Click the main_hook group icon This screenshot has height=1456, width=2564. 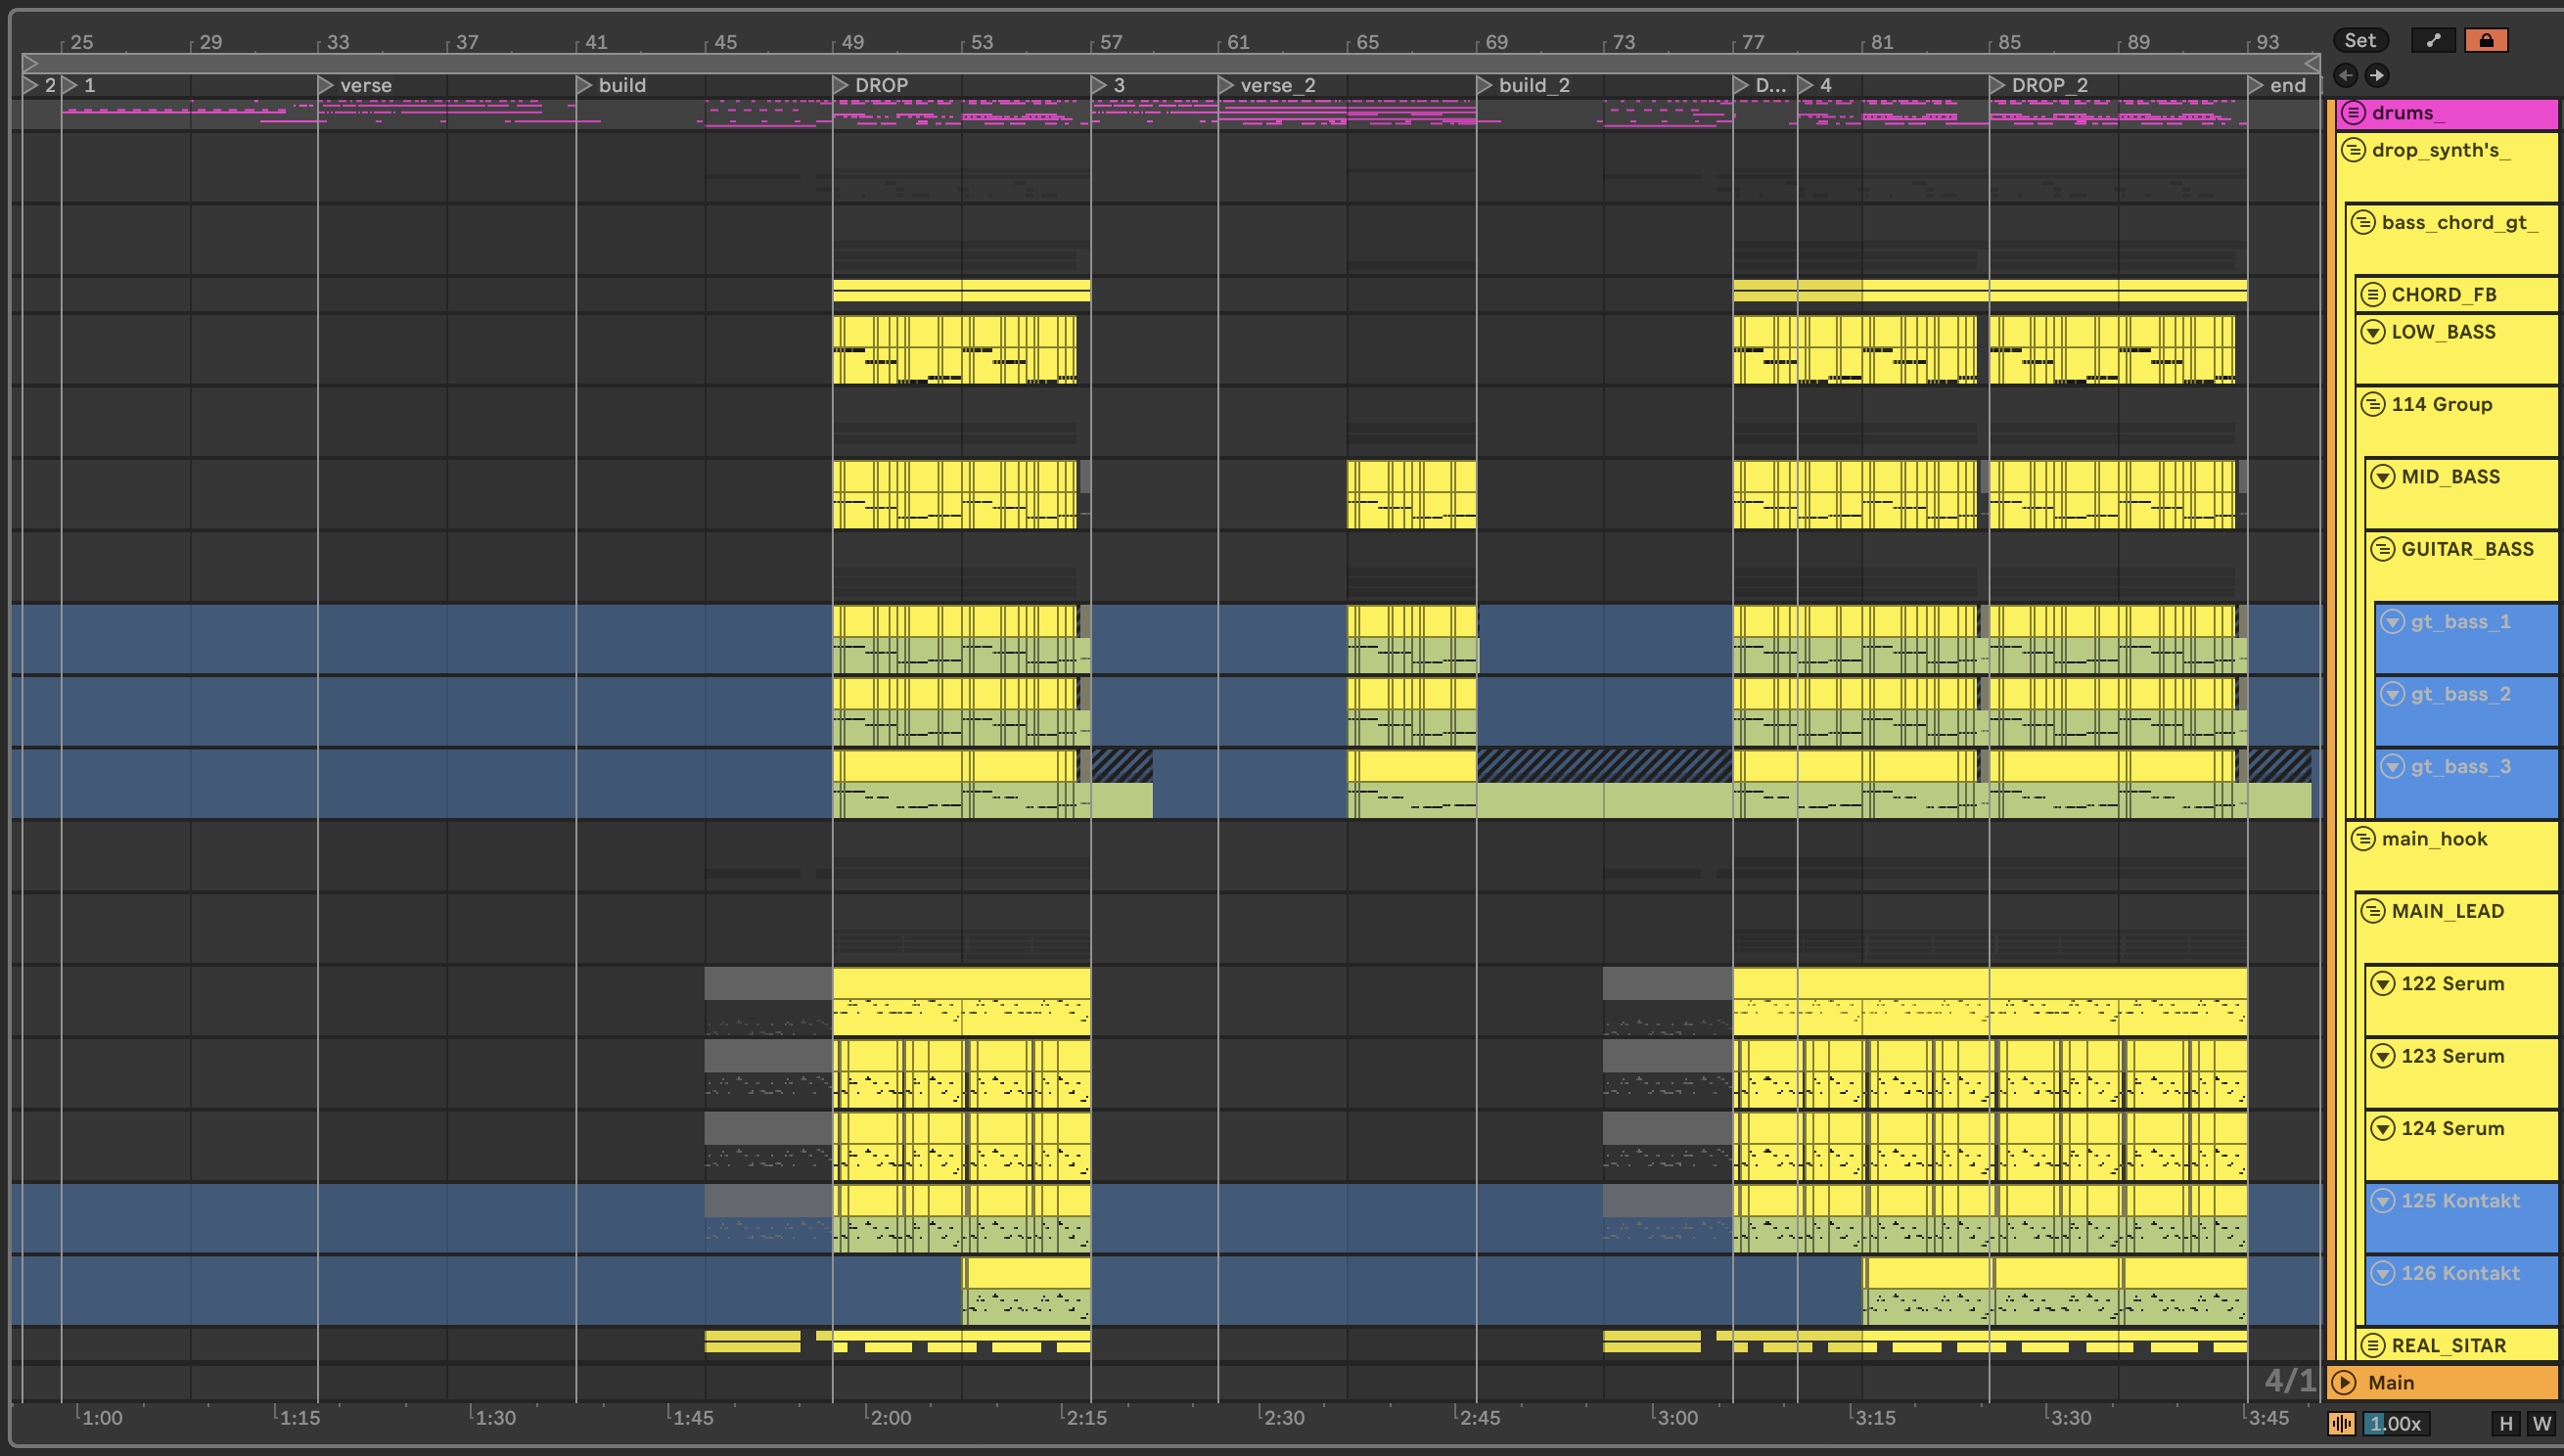point(2363,839)
